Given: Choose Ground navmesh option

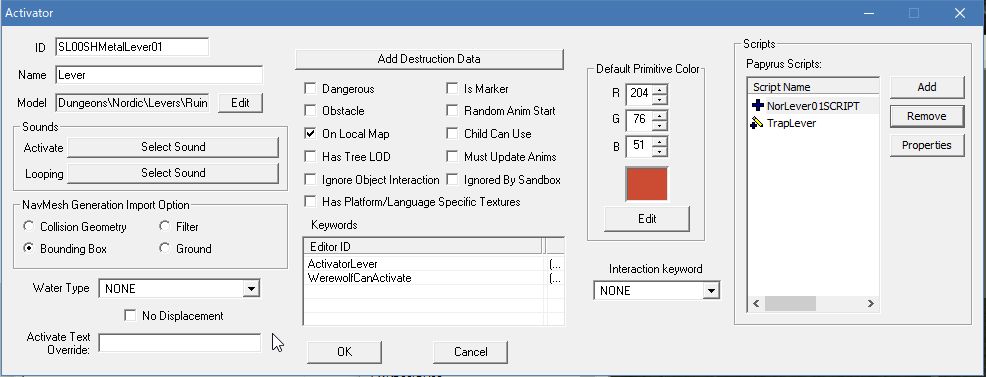Looking at the screenshot, I should click(164, 248).
